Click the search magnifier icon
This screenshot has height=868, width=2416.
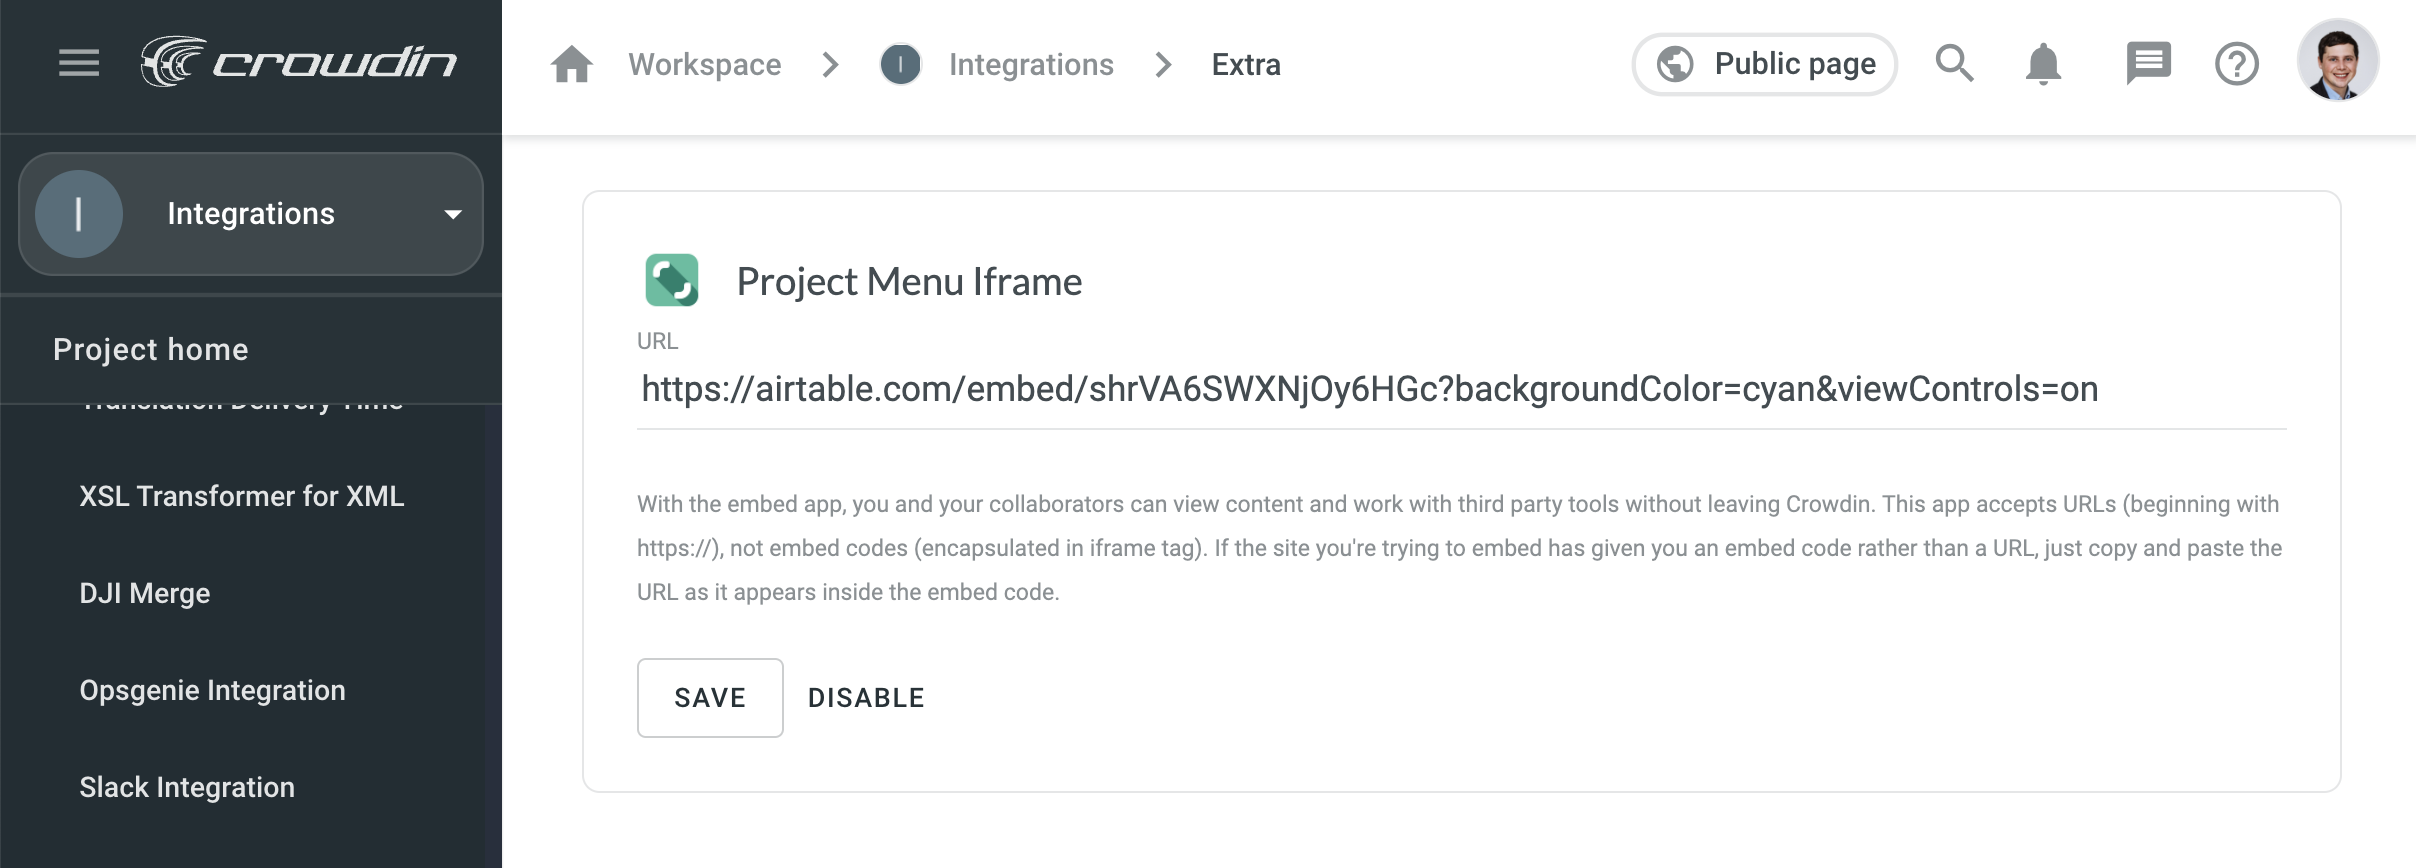[1955, 64]
